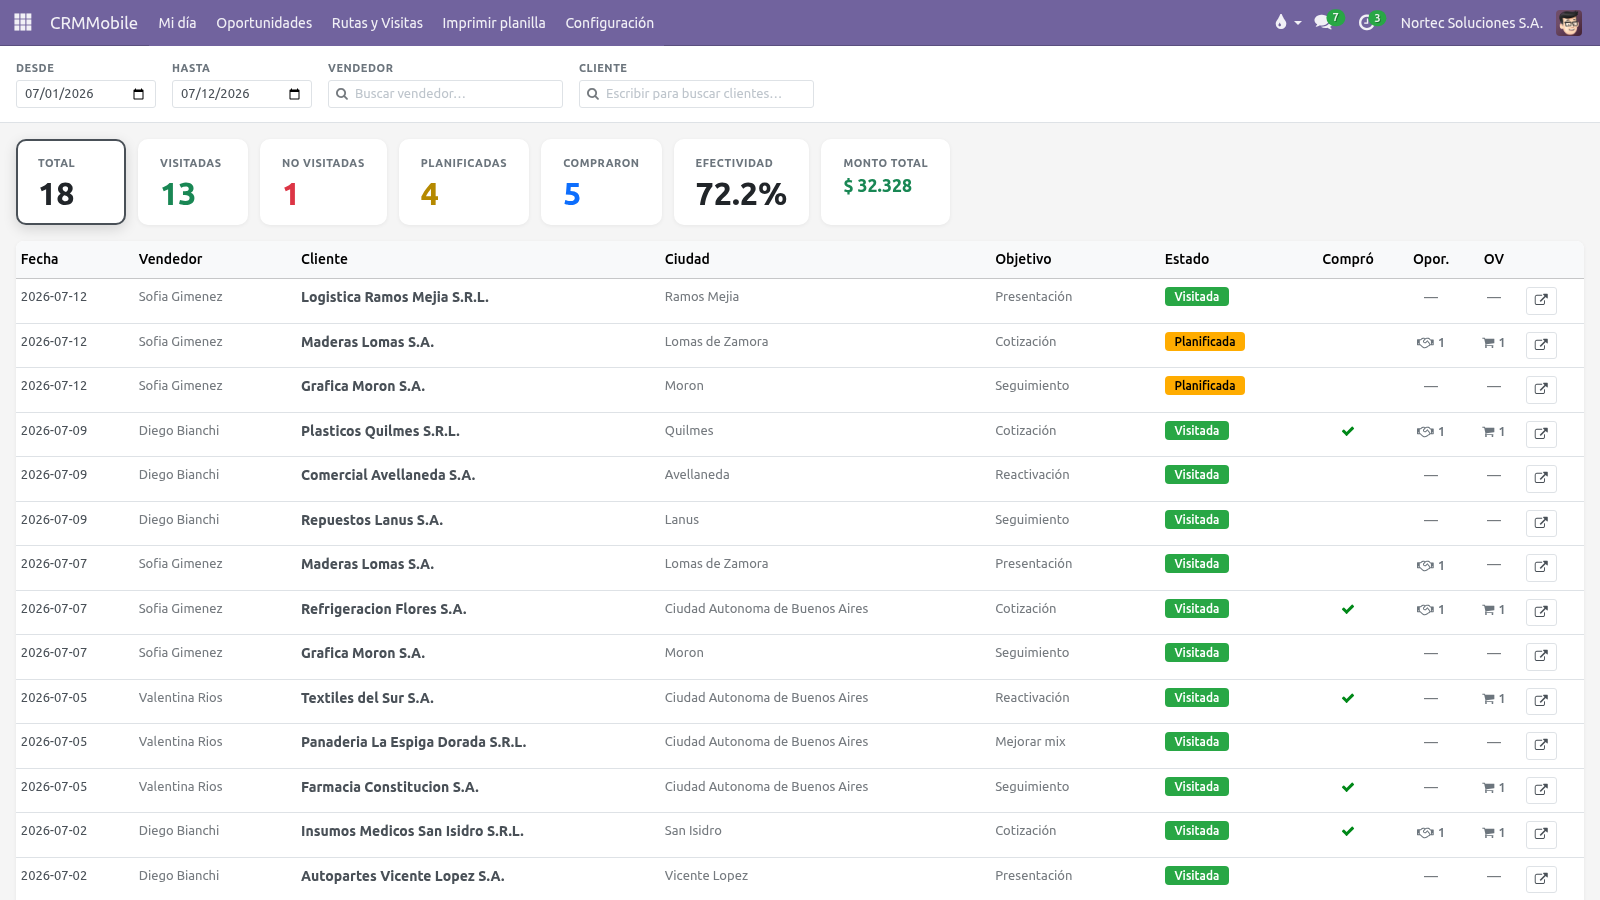Open external link for Panaderia La Espiga Dorada row
The width and height of the screenshot is (1600, 900).
(1541, 745)
